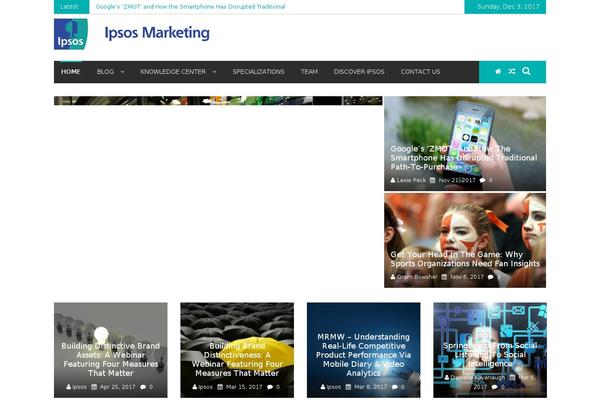600x400 pixels.
Task: Click the slider banner image strip
Action: 218,101
